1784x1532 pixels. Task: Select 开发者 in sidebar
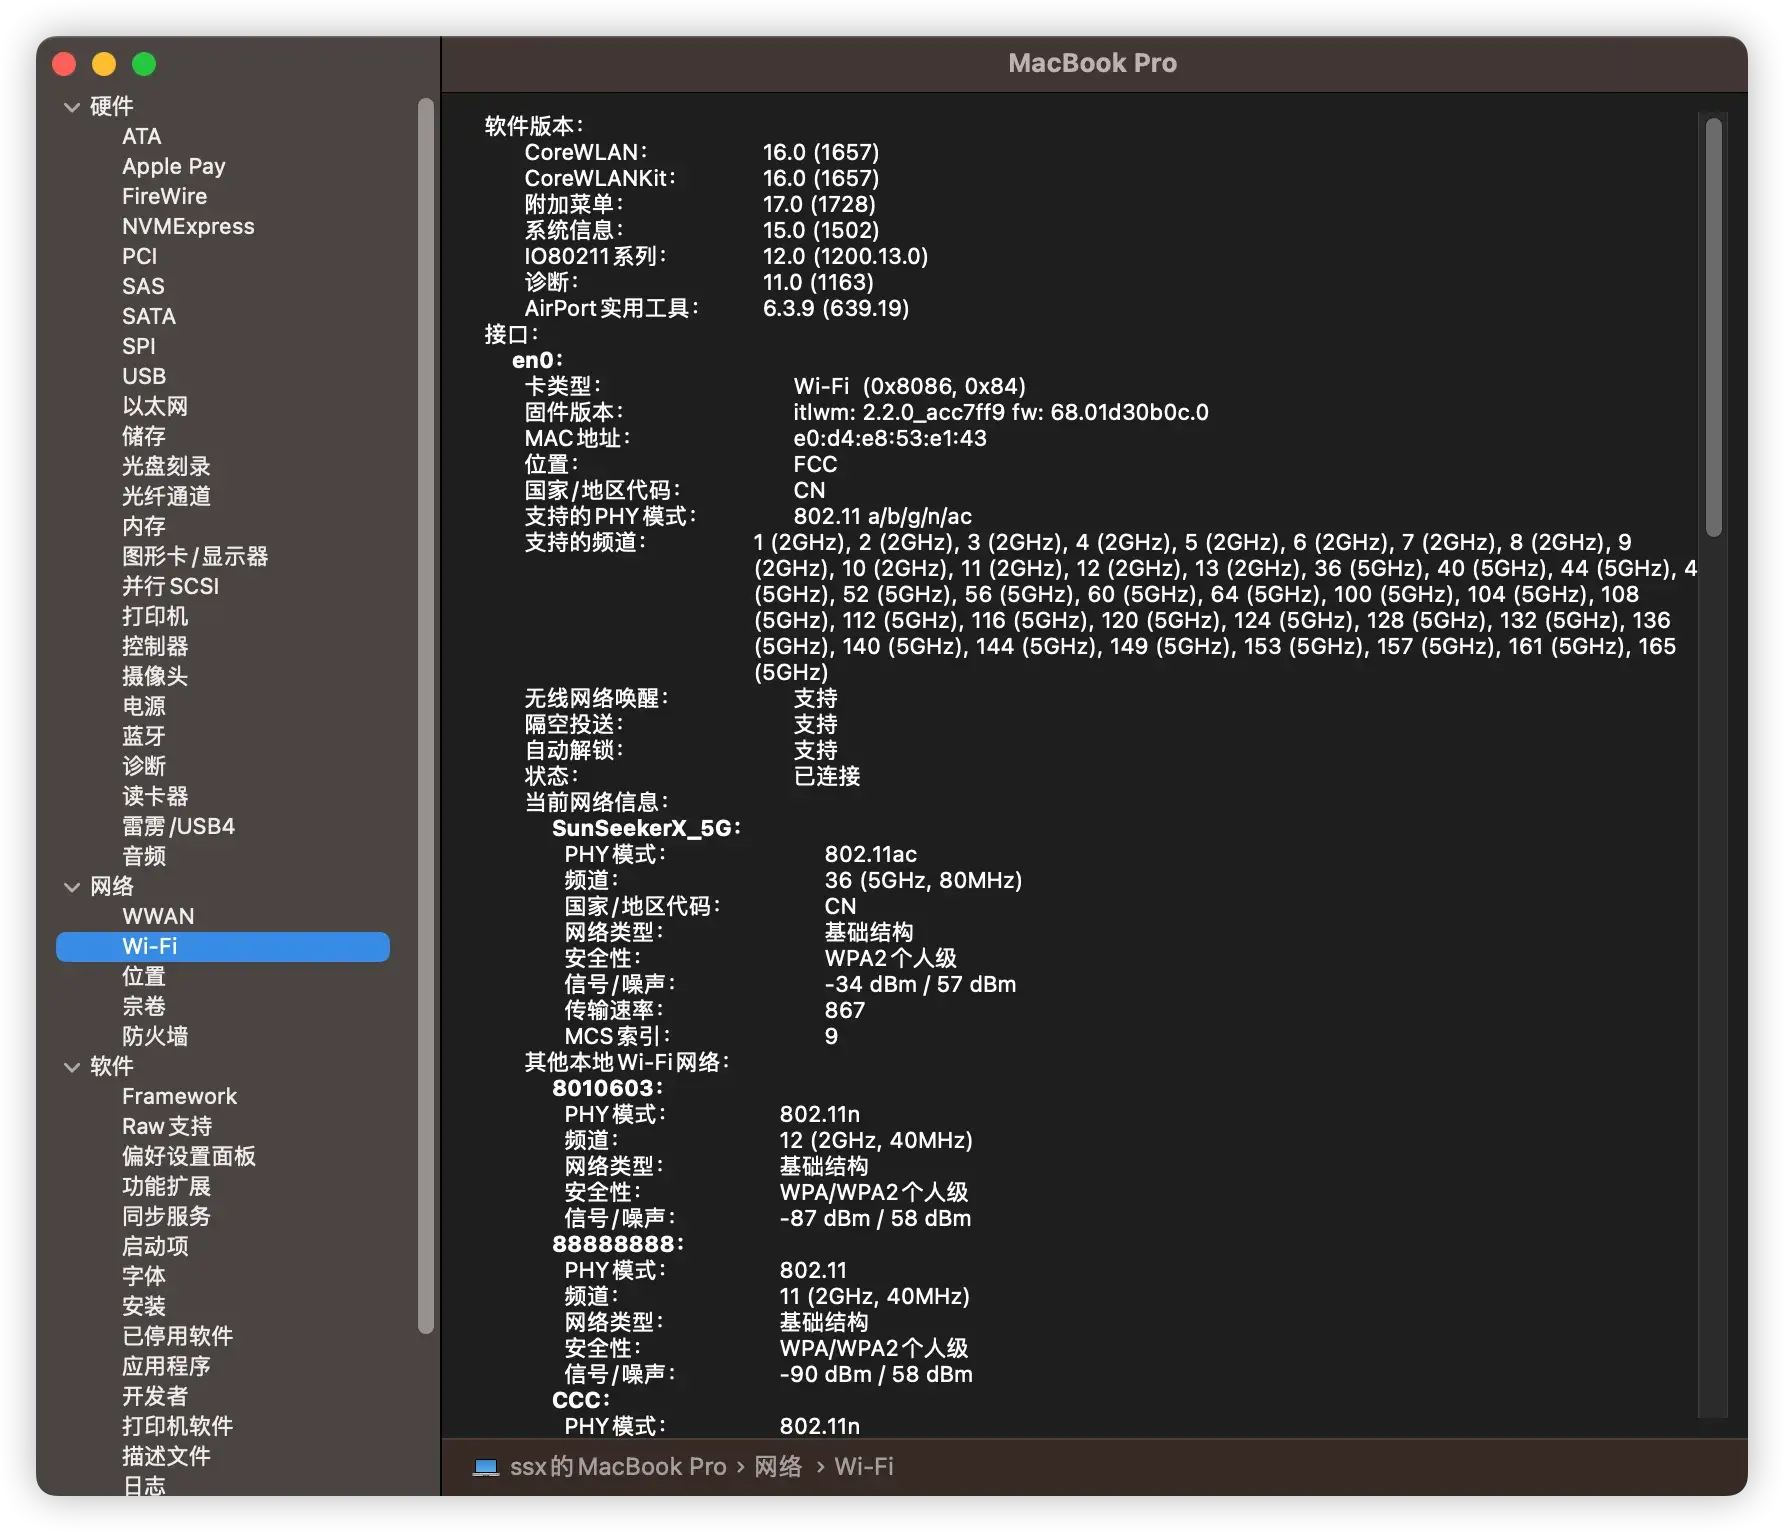point(155,1397)
